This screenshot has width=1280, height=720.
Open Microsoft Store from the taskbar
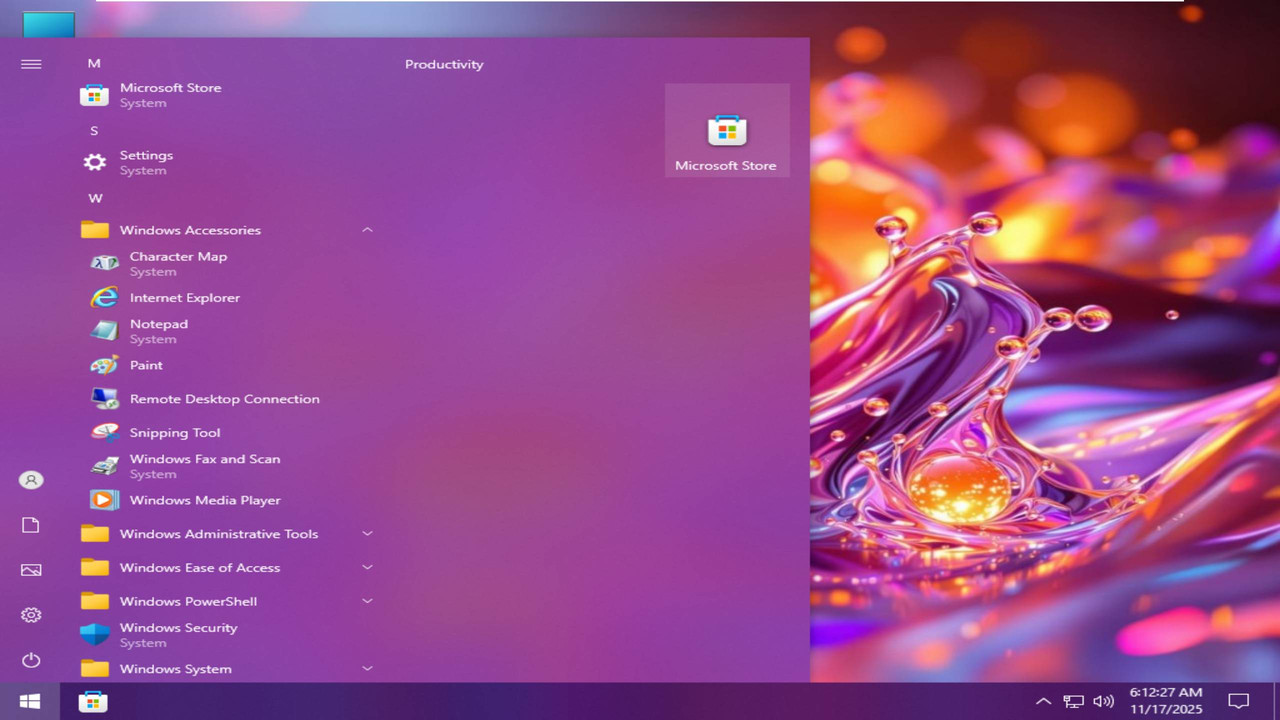coord(93,701)
